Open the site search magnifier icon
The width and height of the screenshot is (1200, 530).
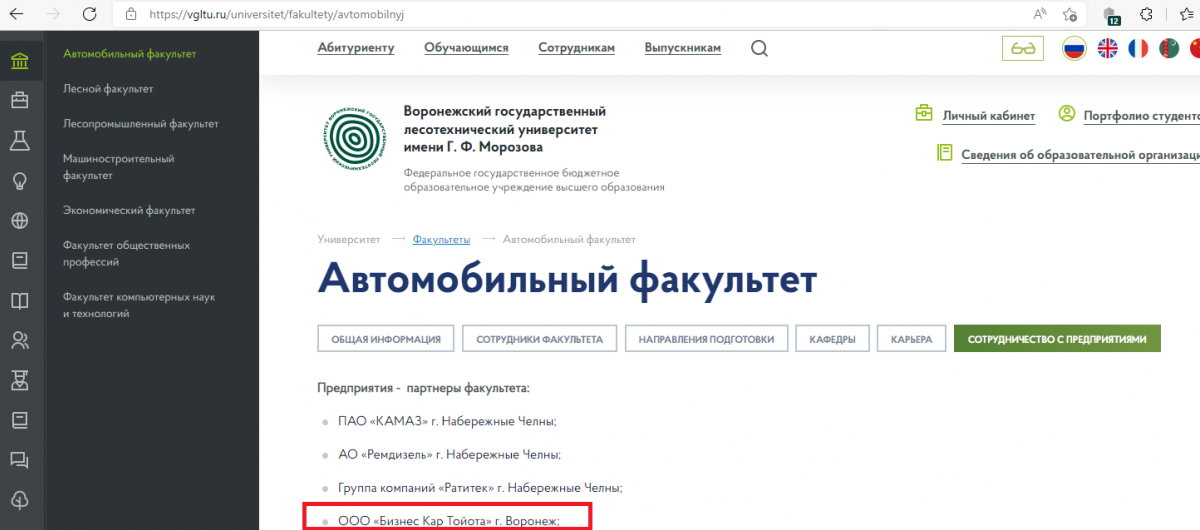pyautogui.click(x=759, y=48)
